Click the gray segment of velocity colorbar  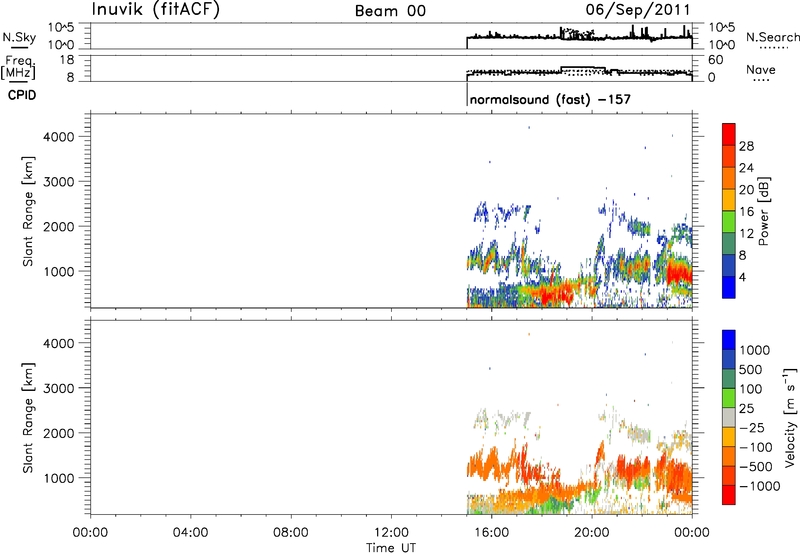(729, 417)
